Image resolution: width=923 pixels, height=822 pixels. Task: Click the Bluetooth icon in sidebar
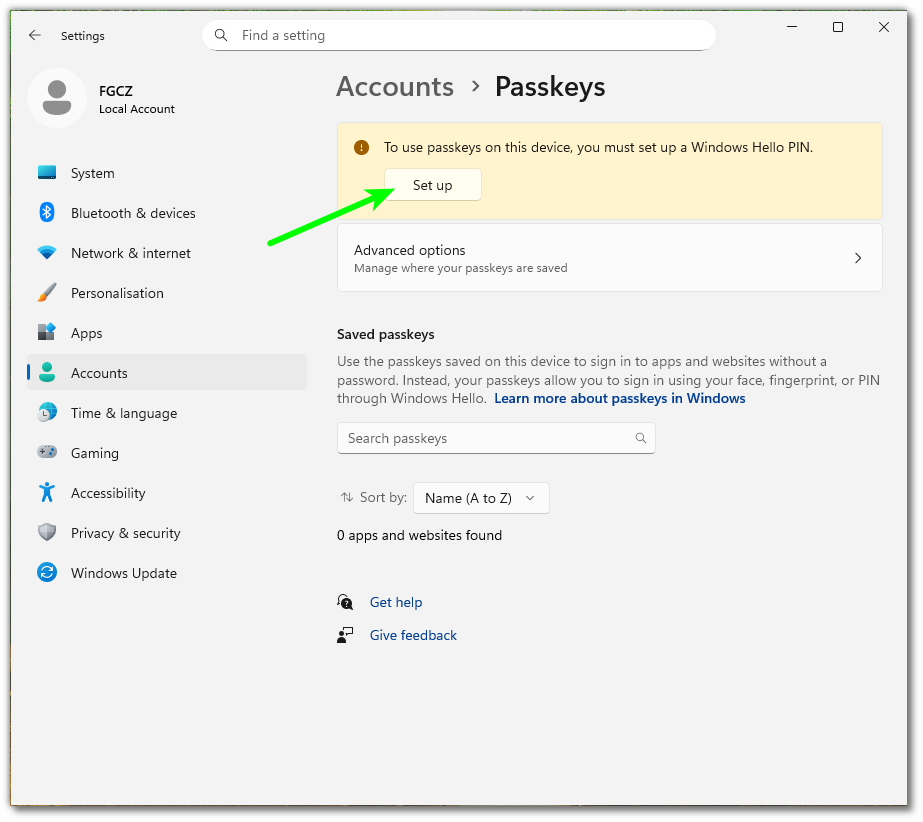pyautogui.click(x=47, y=213)
